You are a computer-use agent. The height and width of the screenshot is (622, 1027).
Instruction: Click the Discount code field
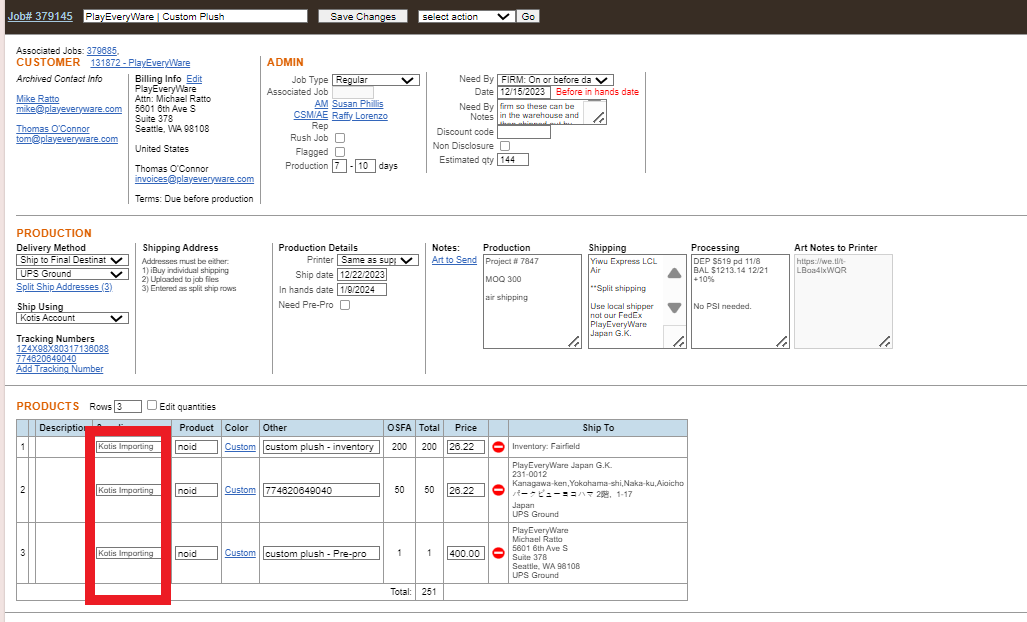coord(524,132)
